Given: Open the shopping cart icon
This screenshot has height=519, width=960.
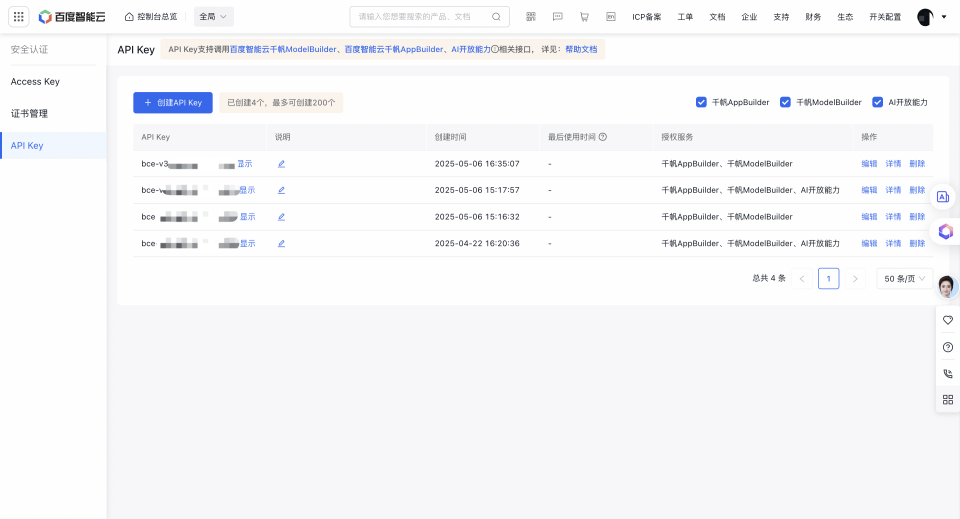Looking at the screenshot, I should click(584, 17).
